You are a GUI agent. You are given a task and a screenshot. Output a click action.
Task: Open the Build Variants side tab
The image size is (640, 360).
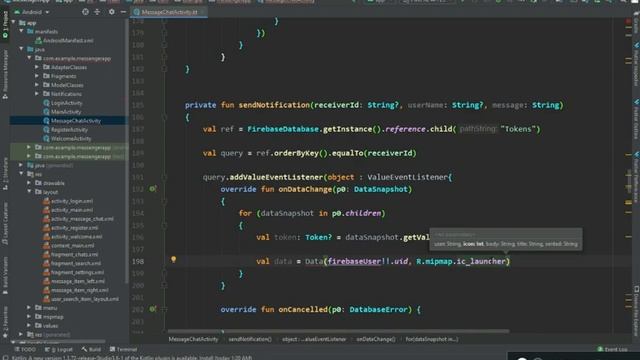[x=5, y=276]
